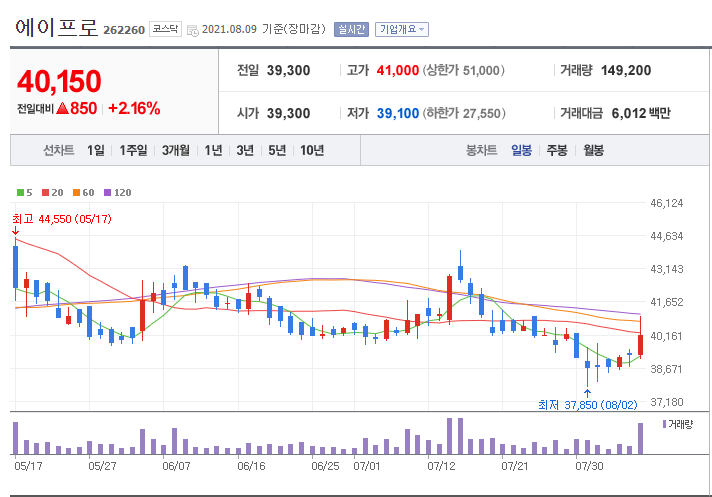
Task: Click the 05/17 date axis label
Action: point(28,466)
